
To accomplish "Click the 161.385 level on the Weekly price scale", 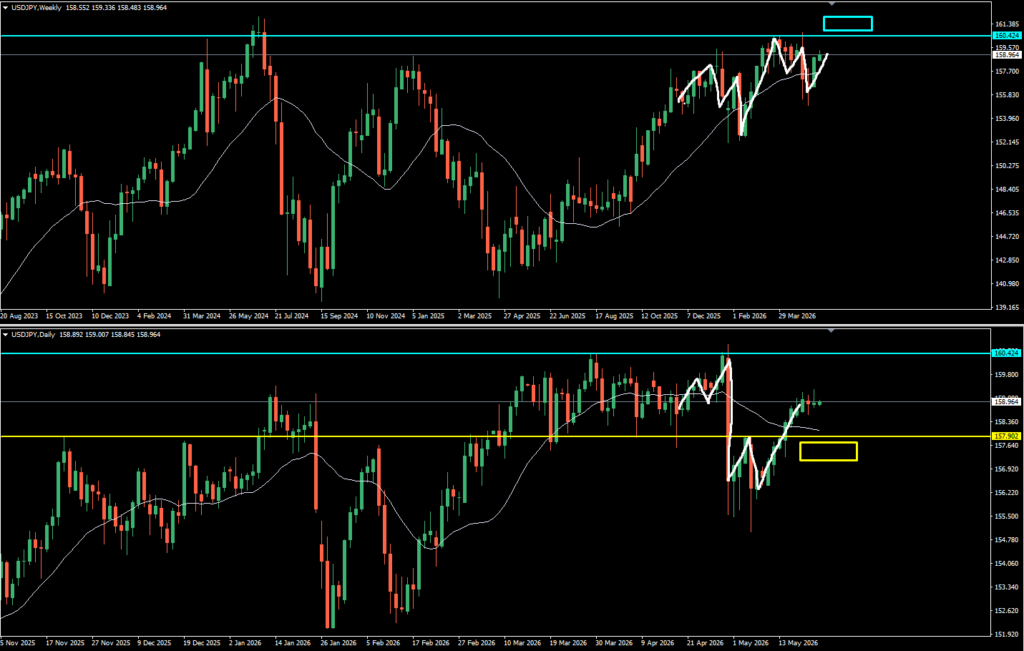I will [1006, 24].
